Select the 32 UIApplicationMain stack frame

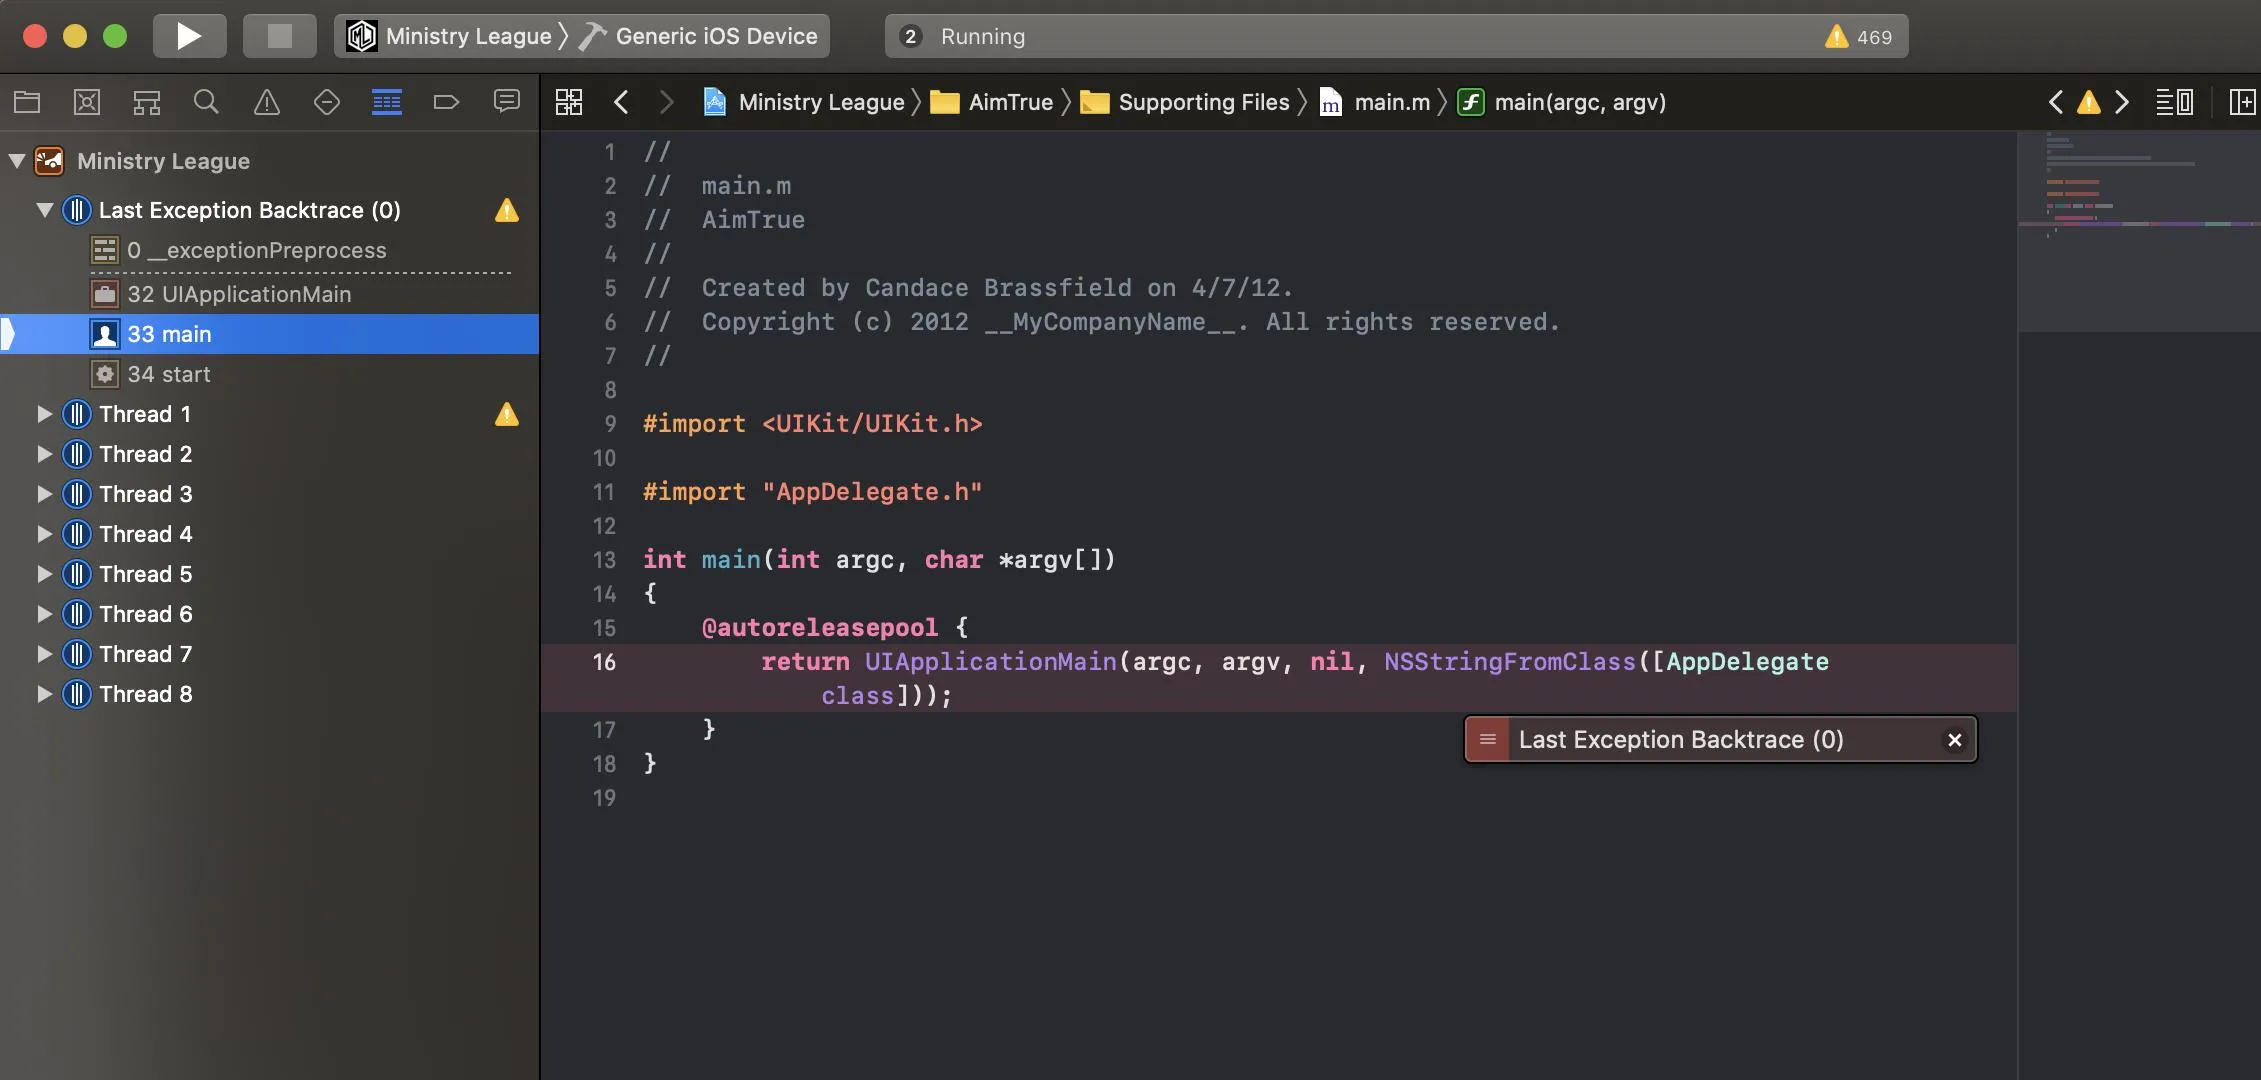click(239, 294)
